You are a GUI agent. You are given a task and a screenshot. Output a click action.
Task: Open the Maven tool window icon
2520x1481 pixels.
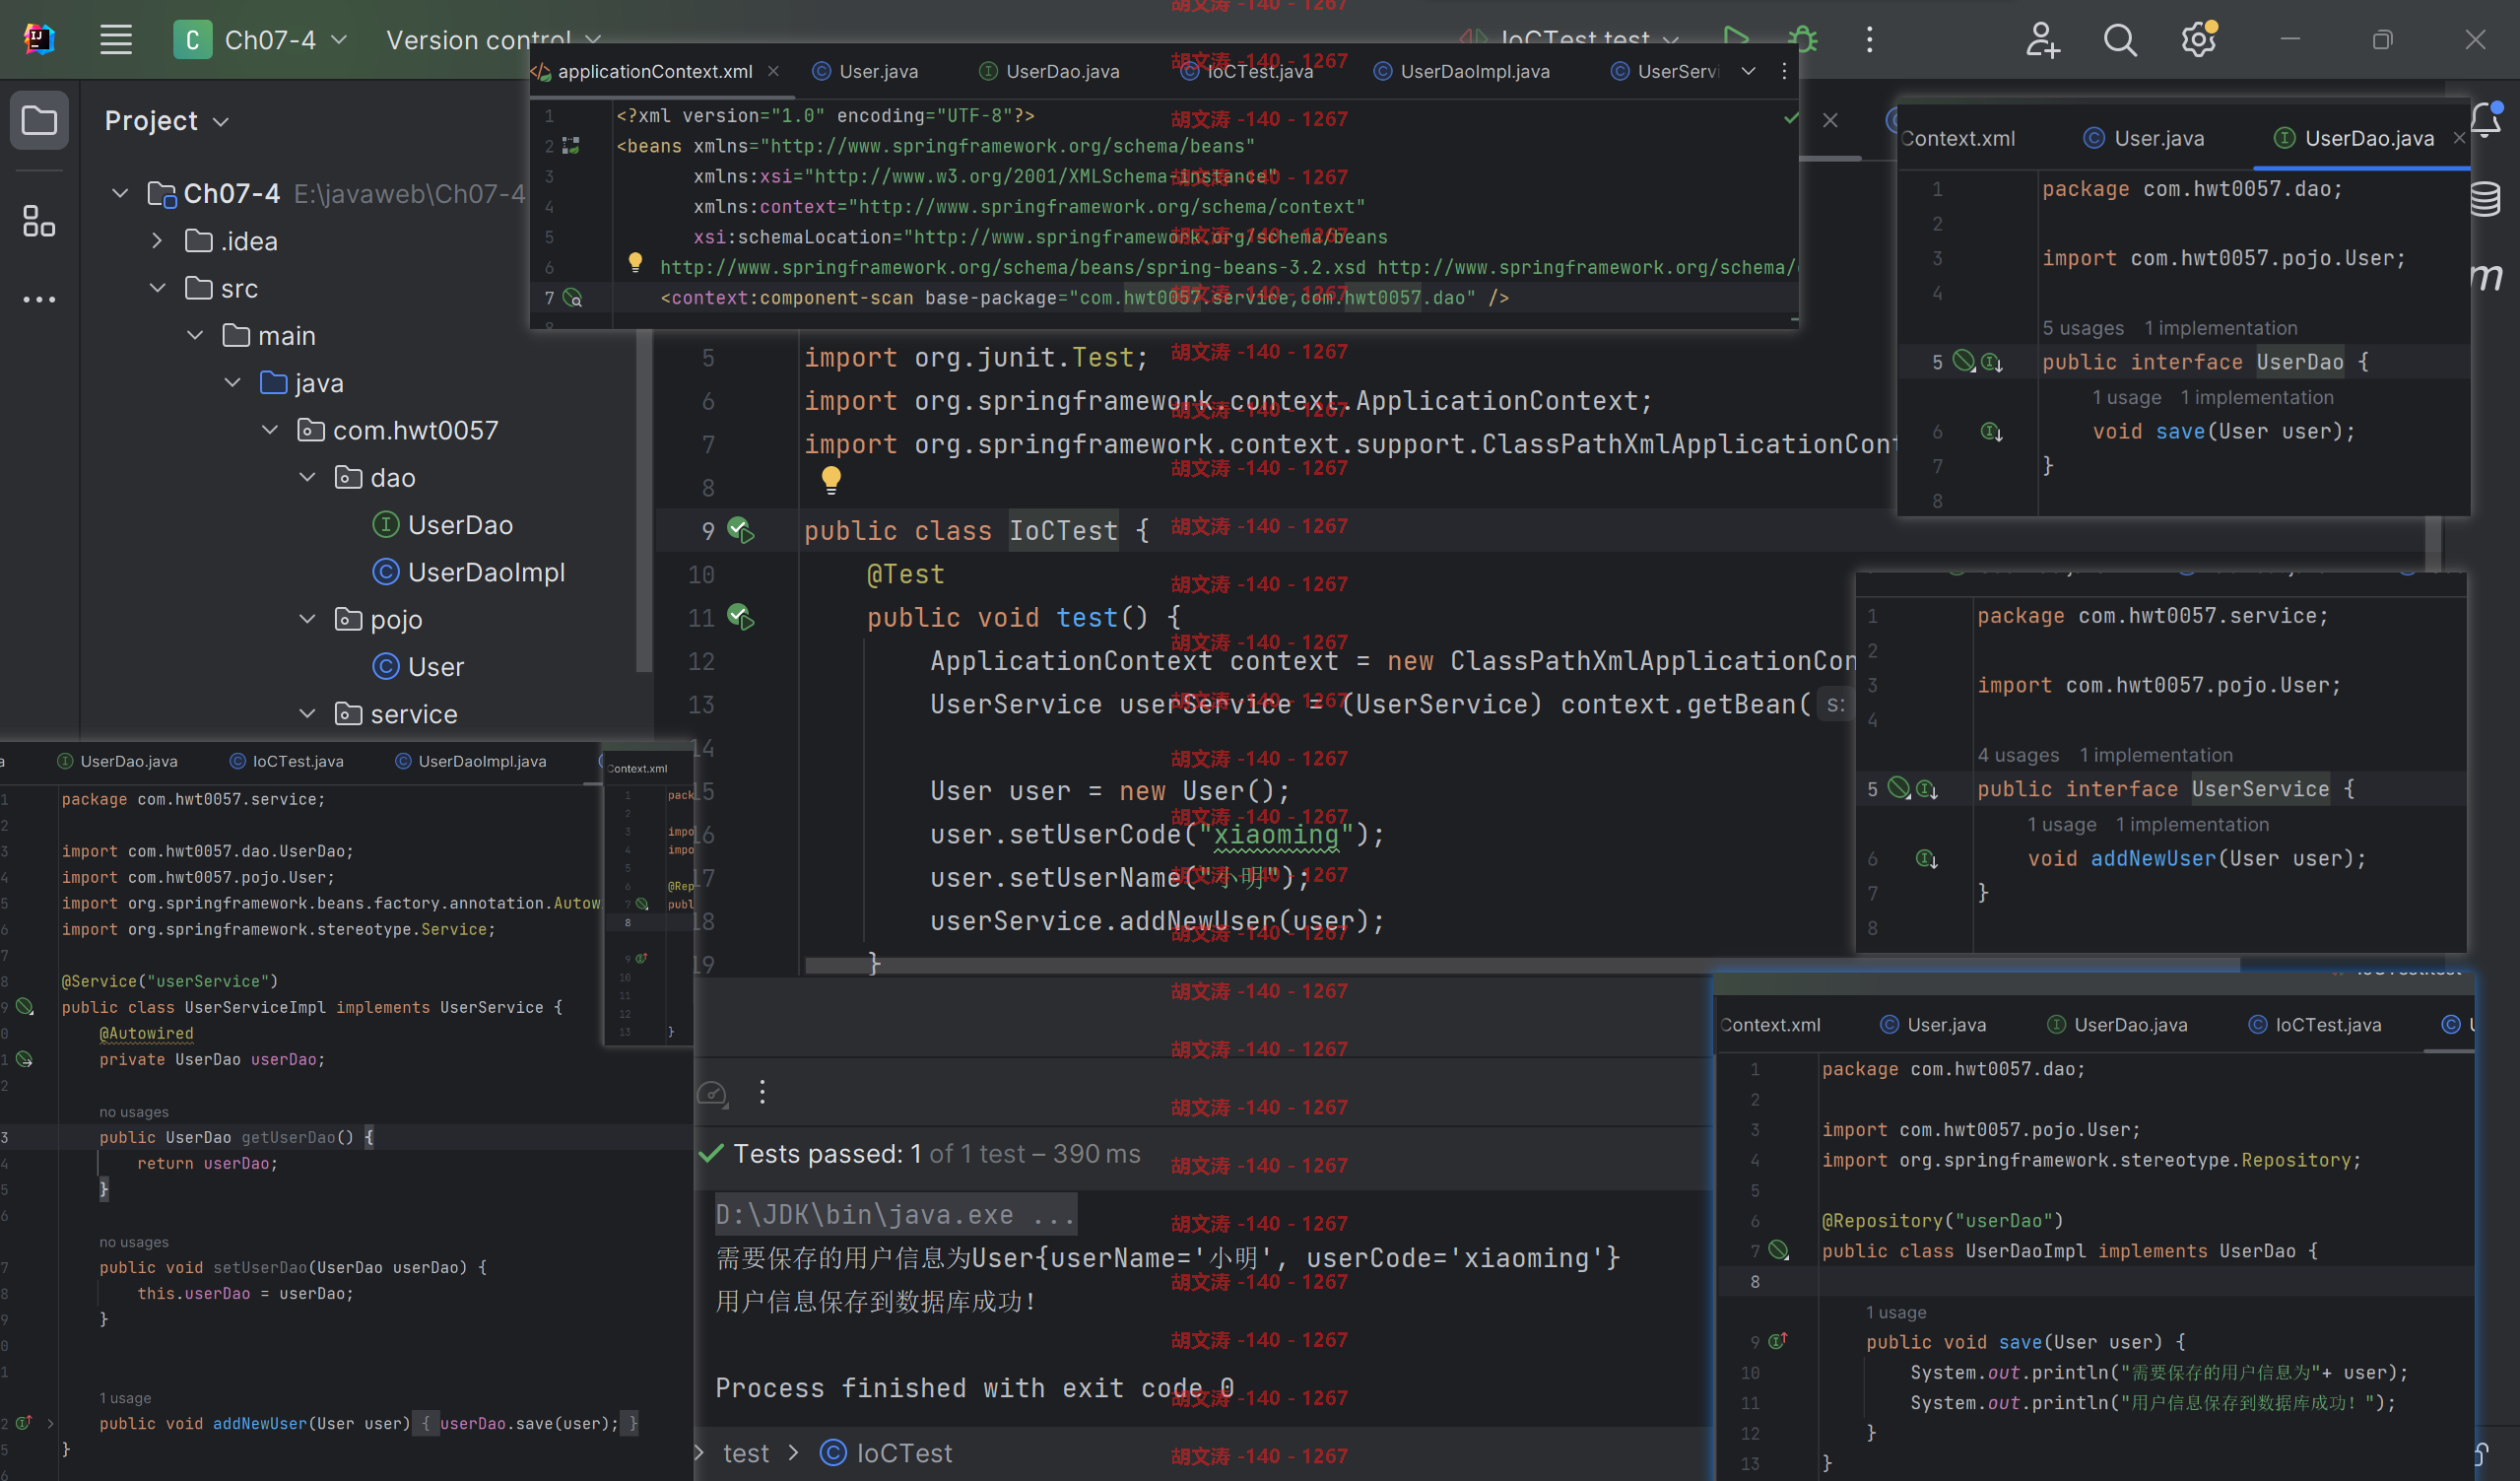click(2487, 276)
